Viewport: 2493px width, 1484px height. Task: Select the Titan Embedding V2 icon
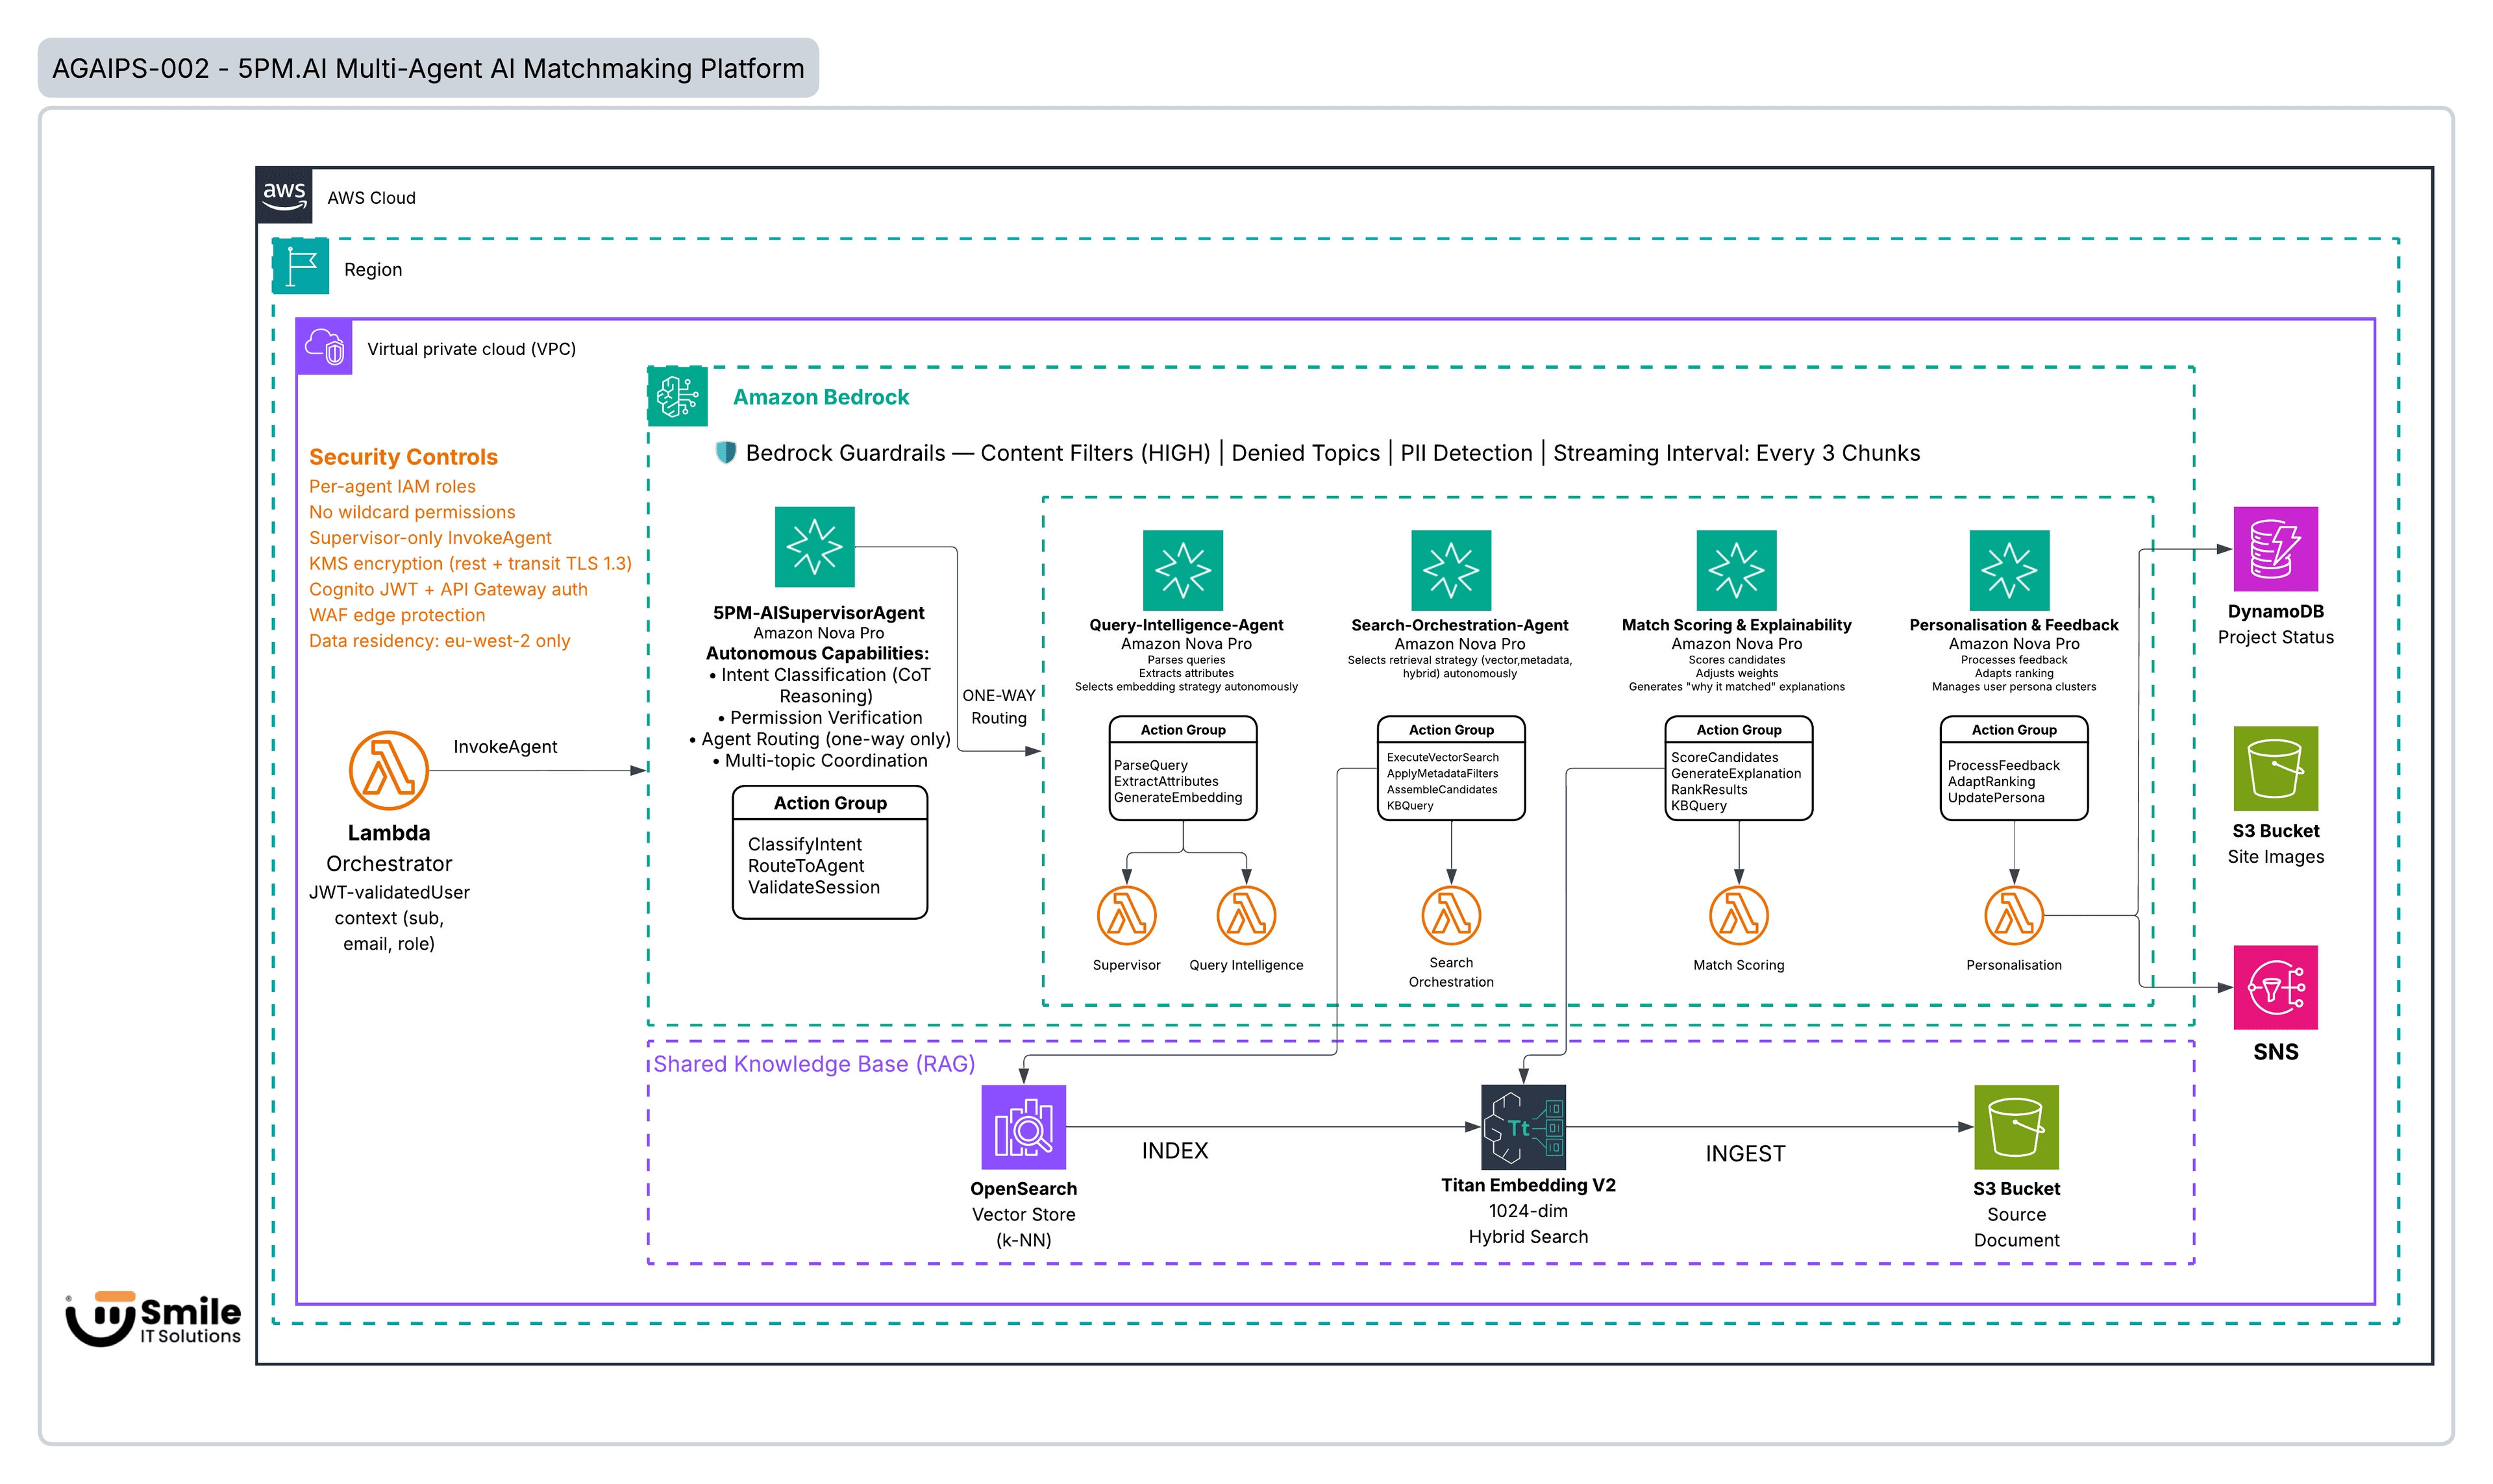pyautogui.click(x=1522, y=1128)
